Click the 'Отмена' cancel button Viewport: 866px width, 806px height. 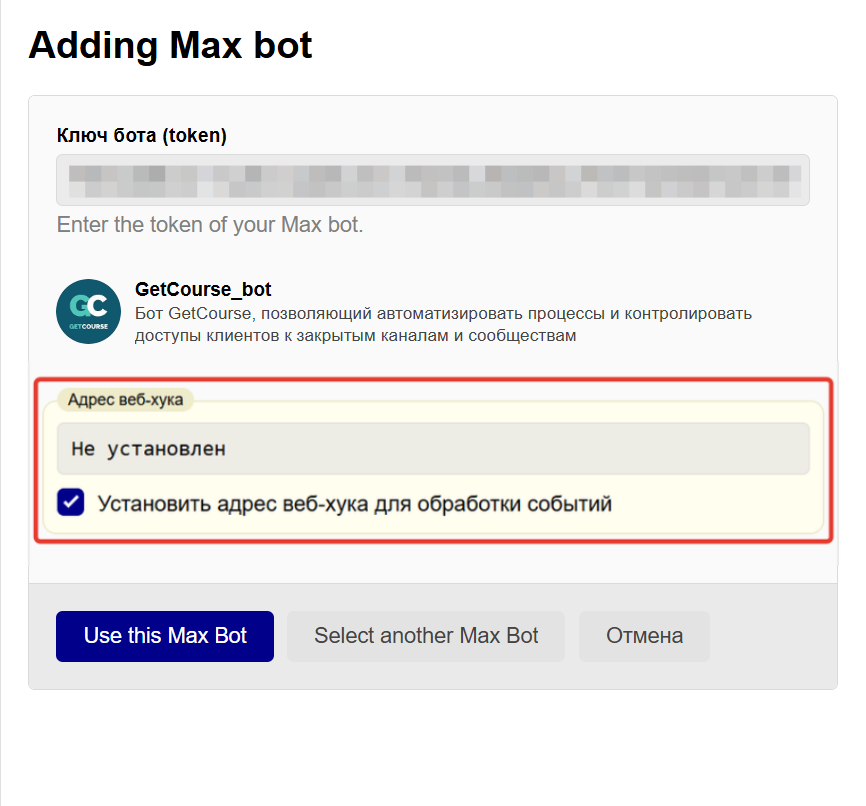[x=644, y=636]
